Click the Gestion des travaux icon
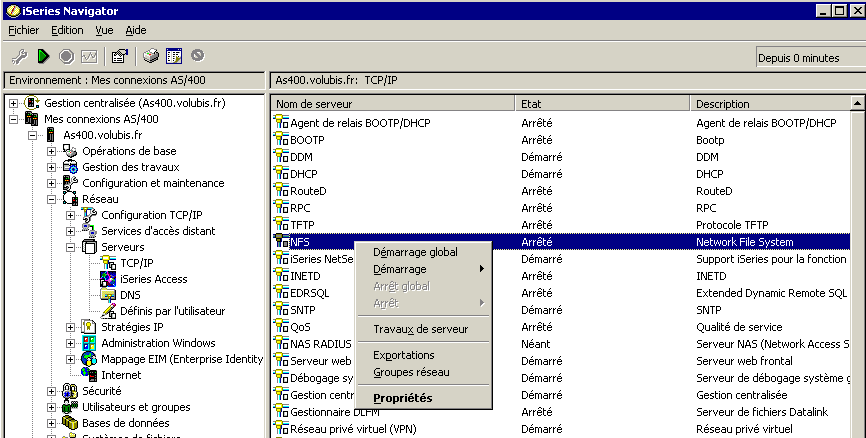The image size is (866, 438). [x=70, y=167]
